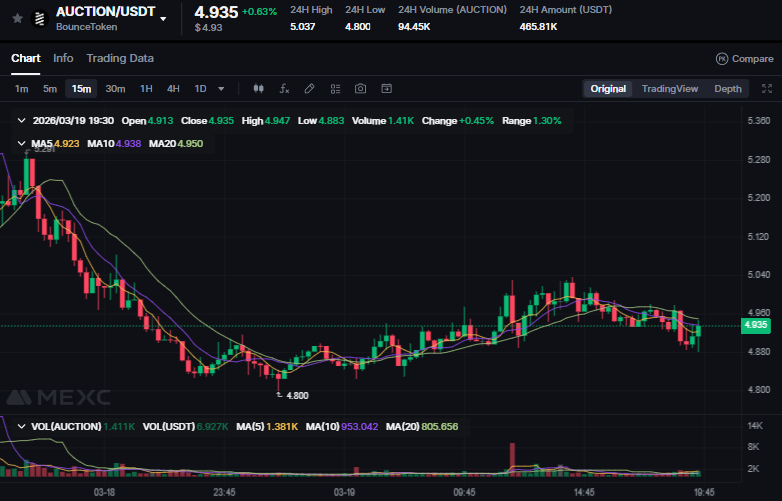Click the BounceToken coin logo
This screenshot has width=782, height=501.
39,19
